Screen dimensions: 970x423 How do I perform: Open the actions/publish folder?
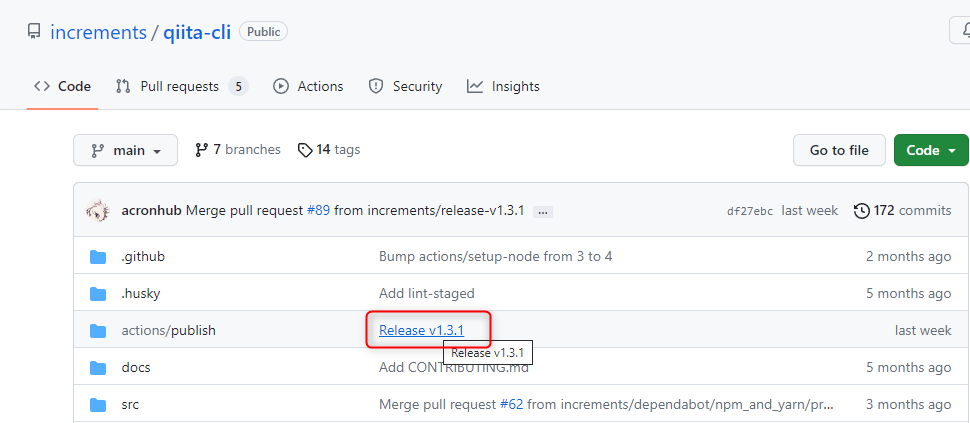pyautogui.click(x=168, y=331)
